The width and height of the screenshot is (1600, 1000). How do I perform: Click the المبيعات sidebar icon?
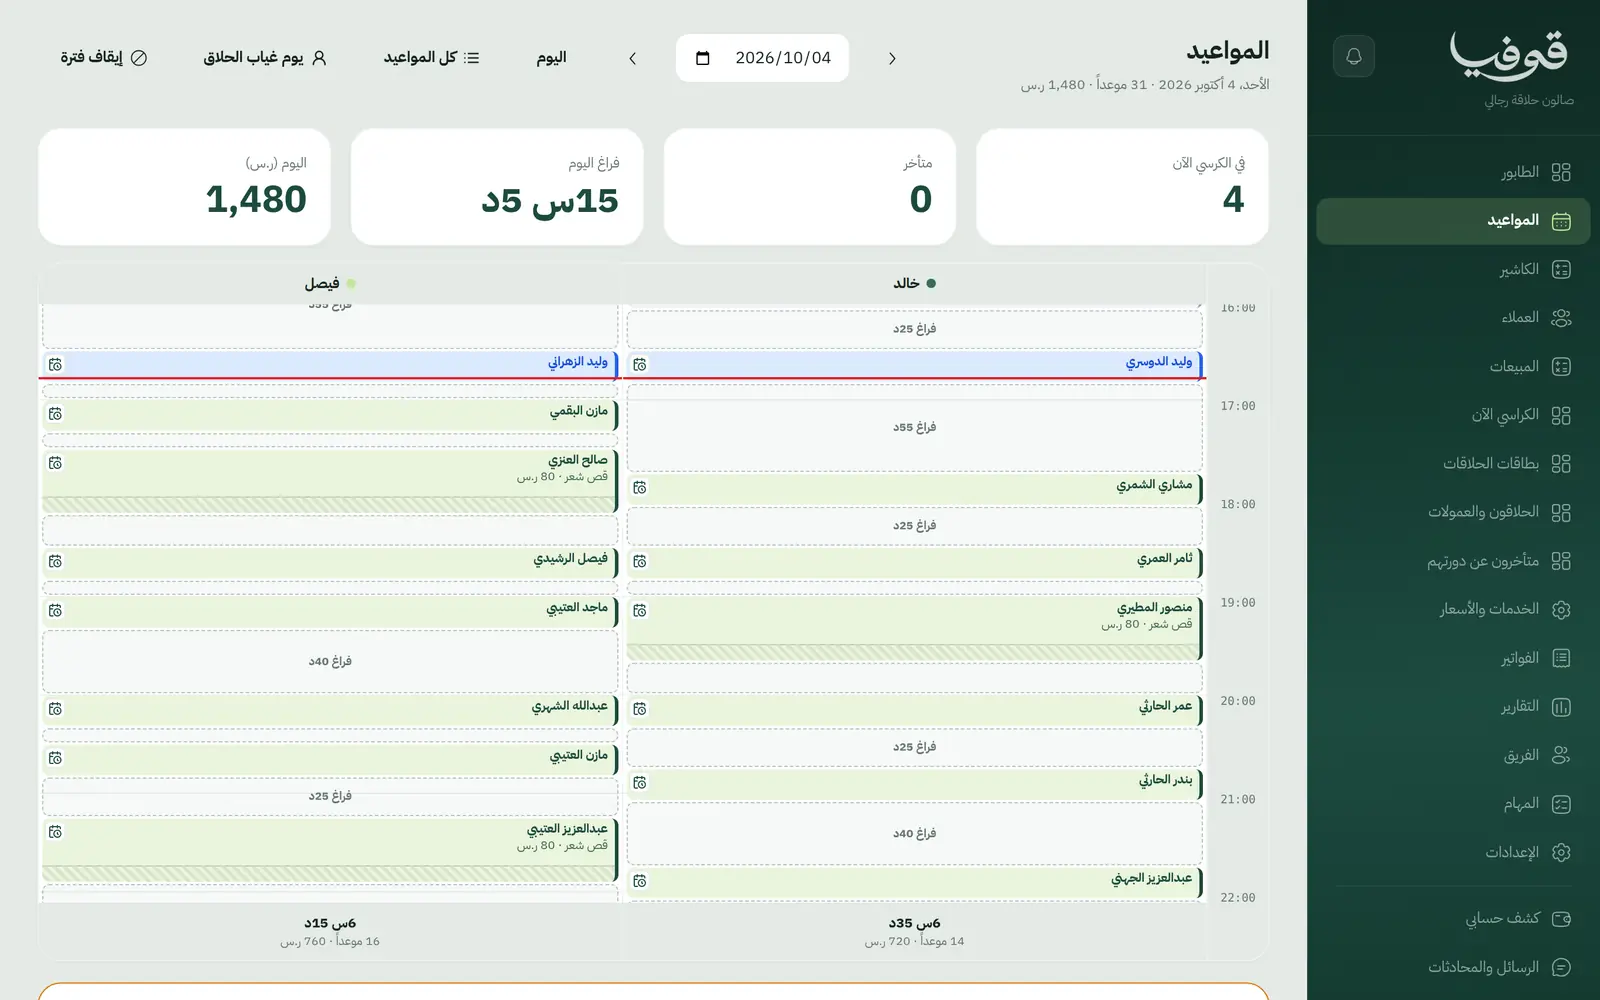coord(1561,367)
